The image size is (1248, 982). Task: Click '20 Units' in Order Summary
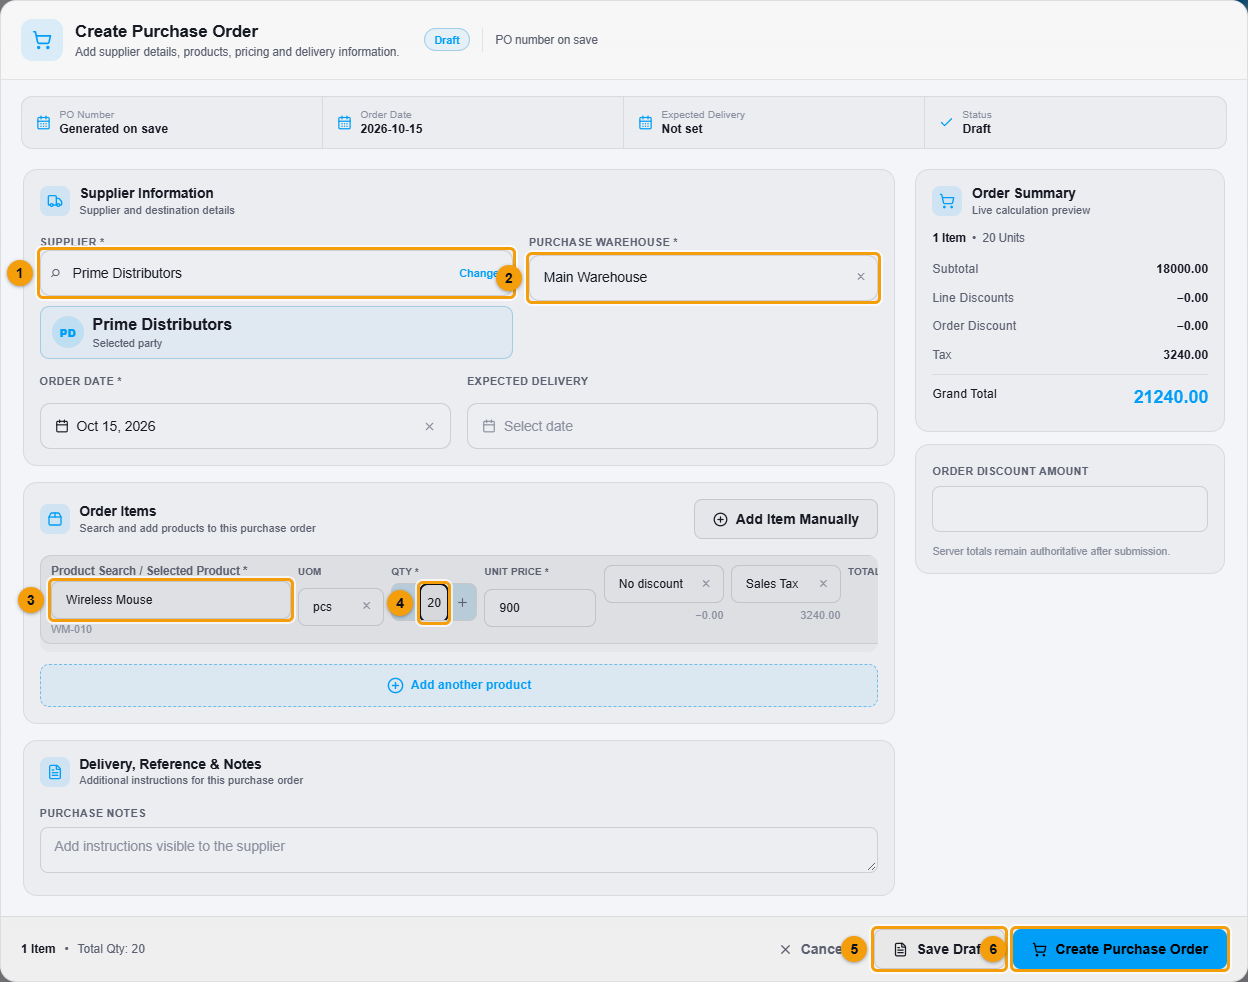coord(1003,238)
